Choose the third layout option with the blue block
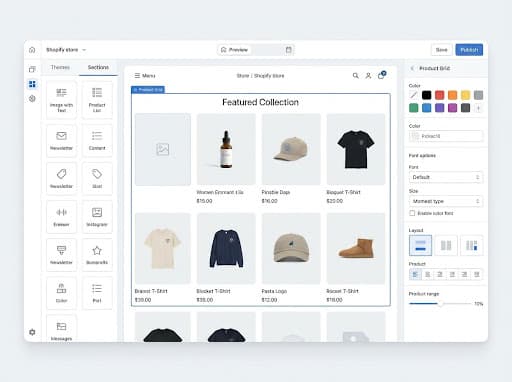This screenshot has height=382, width=512. click(x=471, y=245)
